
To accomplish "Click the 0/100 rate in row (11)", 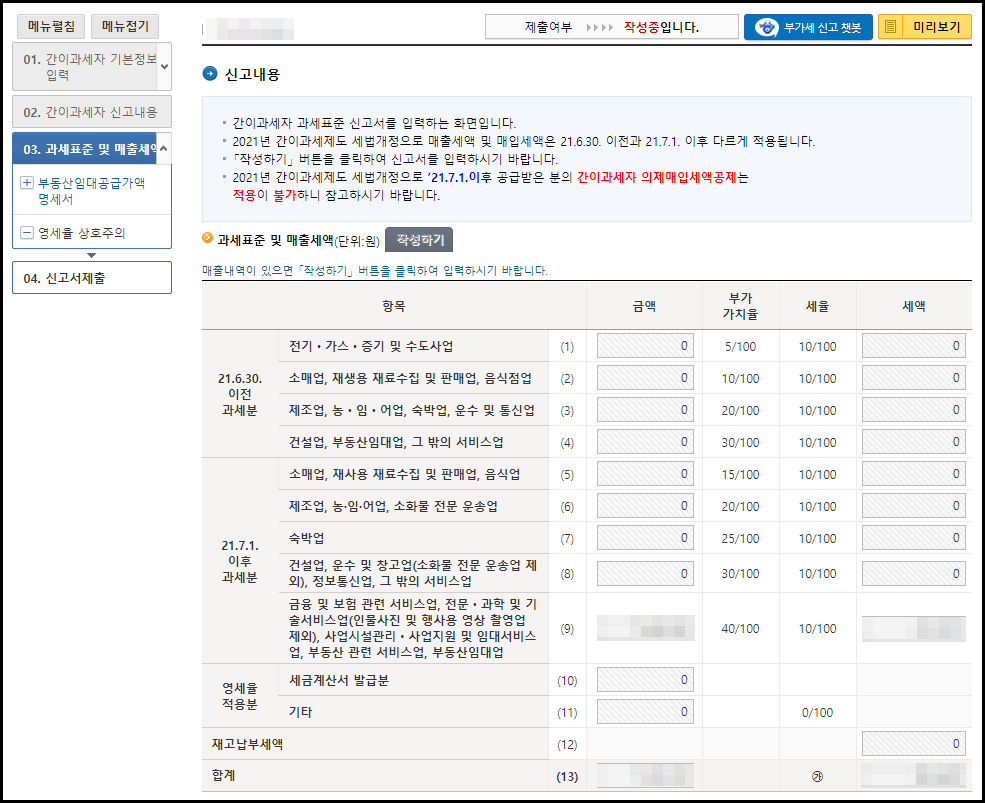I will (817, 713).
